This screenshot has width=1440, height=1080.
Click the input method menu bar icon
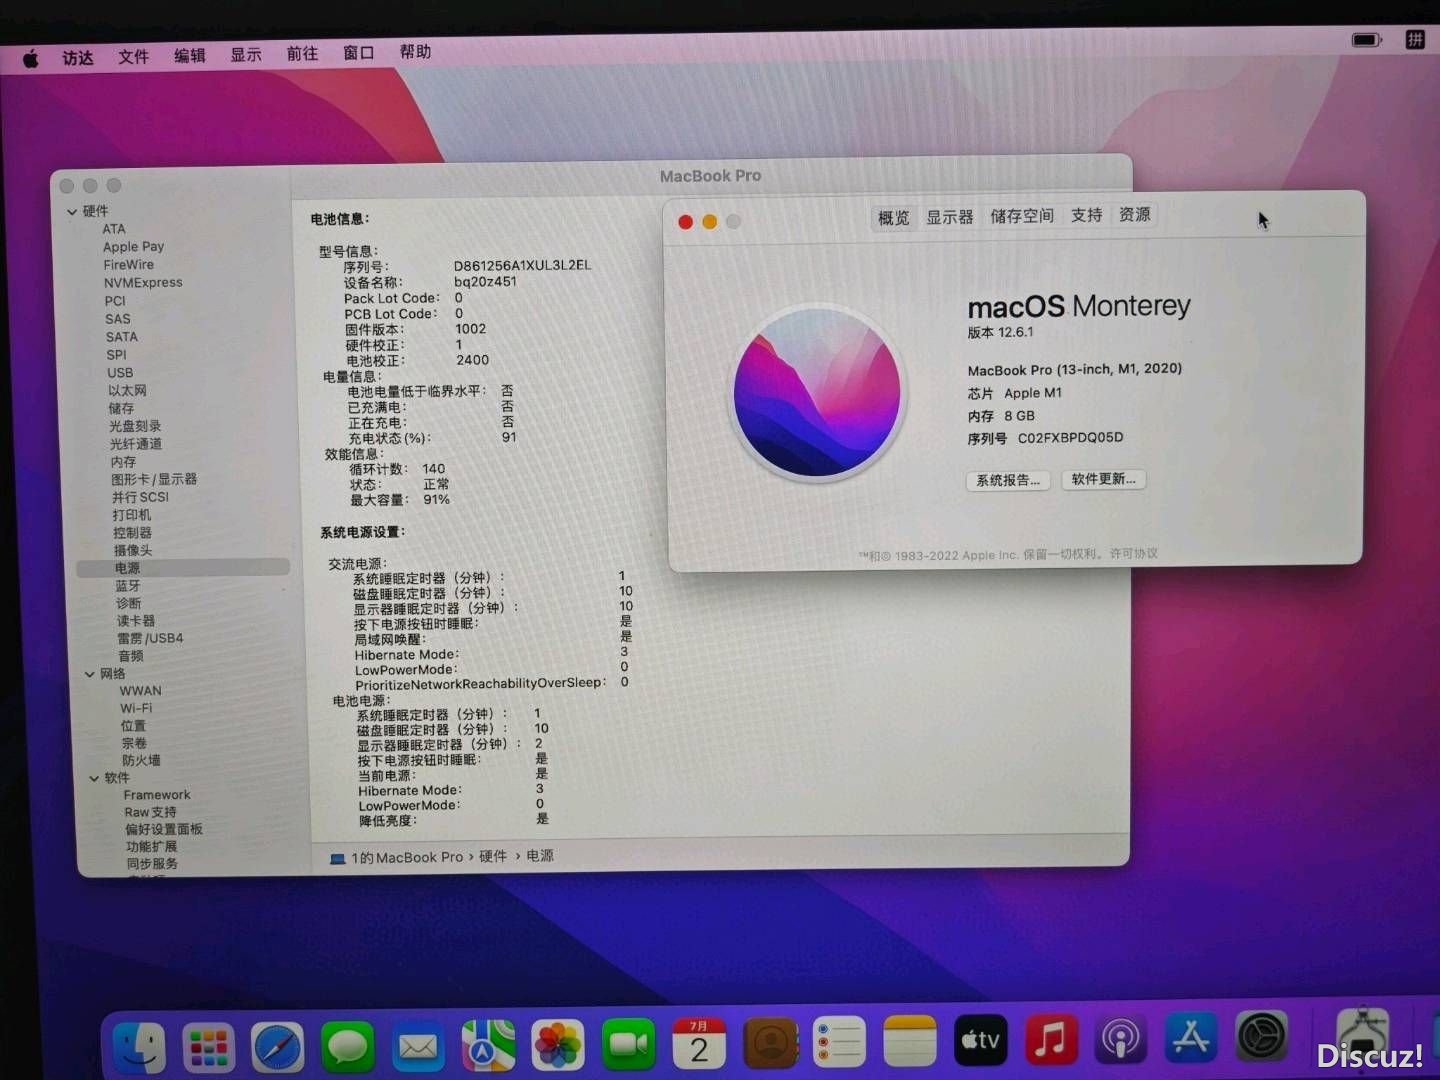click(x=1415, y=39)
